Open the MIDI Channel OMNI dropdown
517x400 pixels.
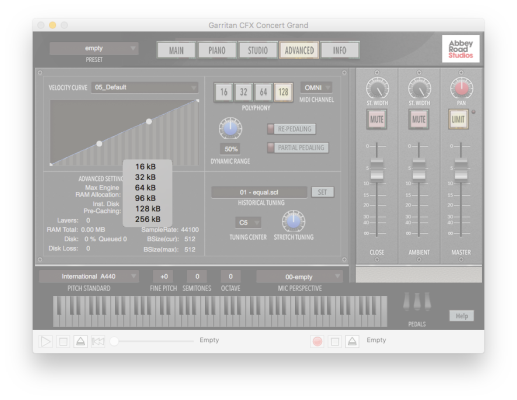coord(316,88)
